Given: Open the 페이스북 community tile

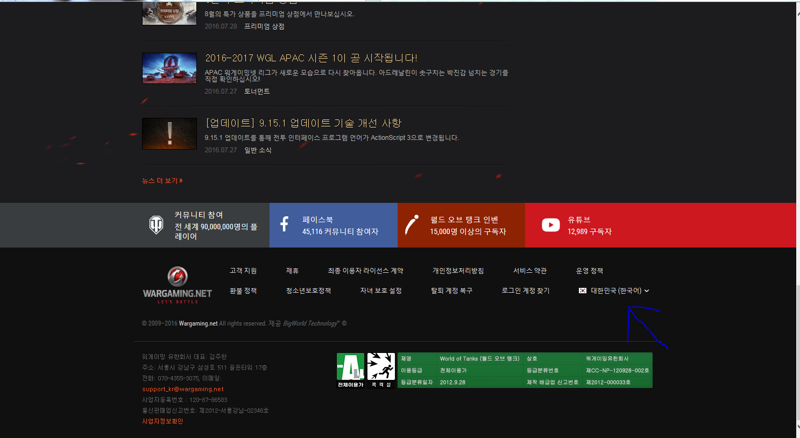Looking at the screenshot, I should click(333, 225).
